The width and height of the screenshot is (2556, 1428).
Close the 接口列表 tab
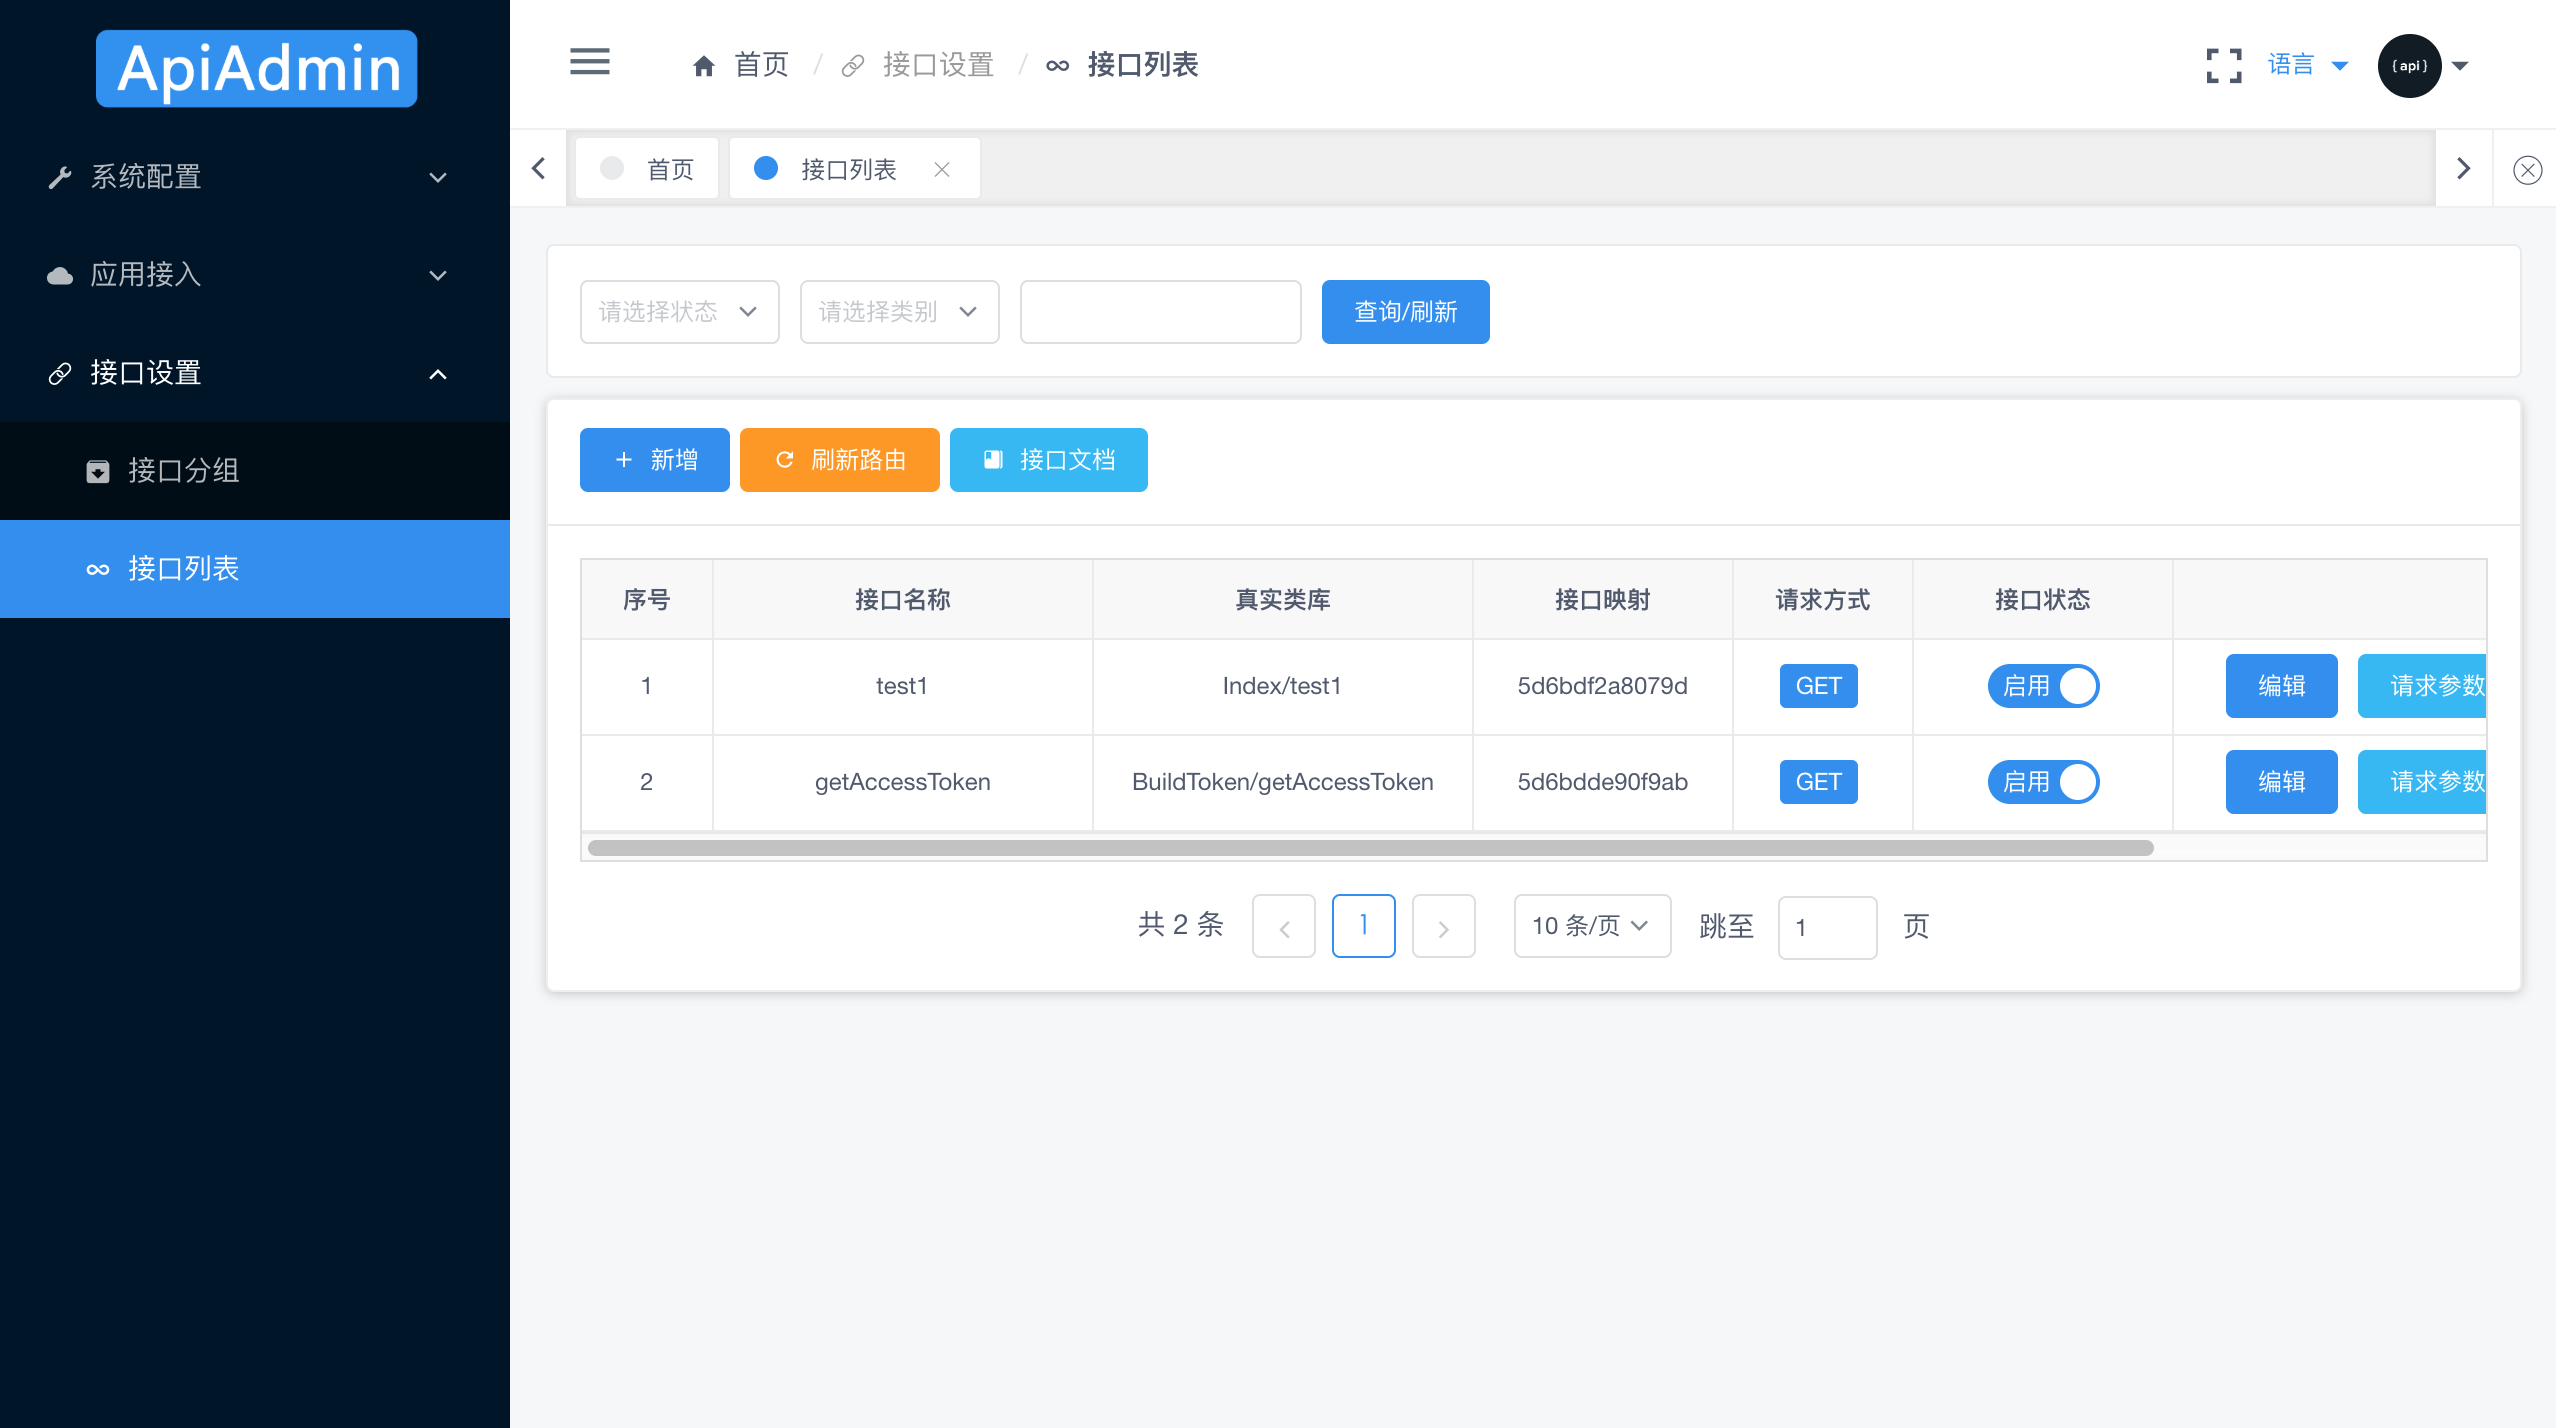tap(941, 170)
